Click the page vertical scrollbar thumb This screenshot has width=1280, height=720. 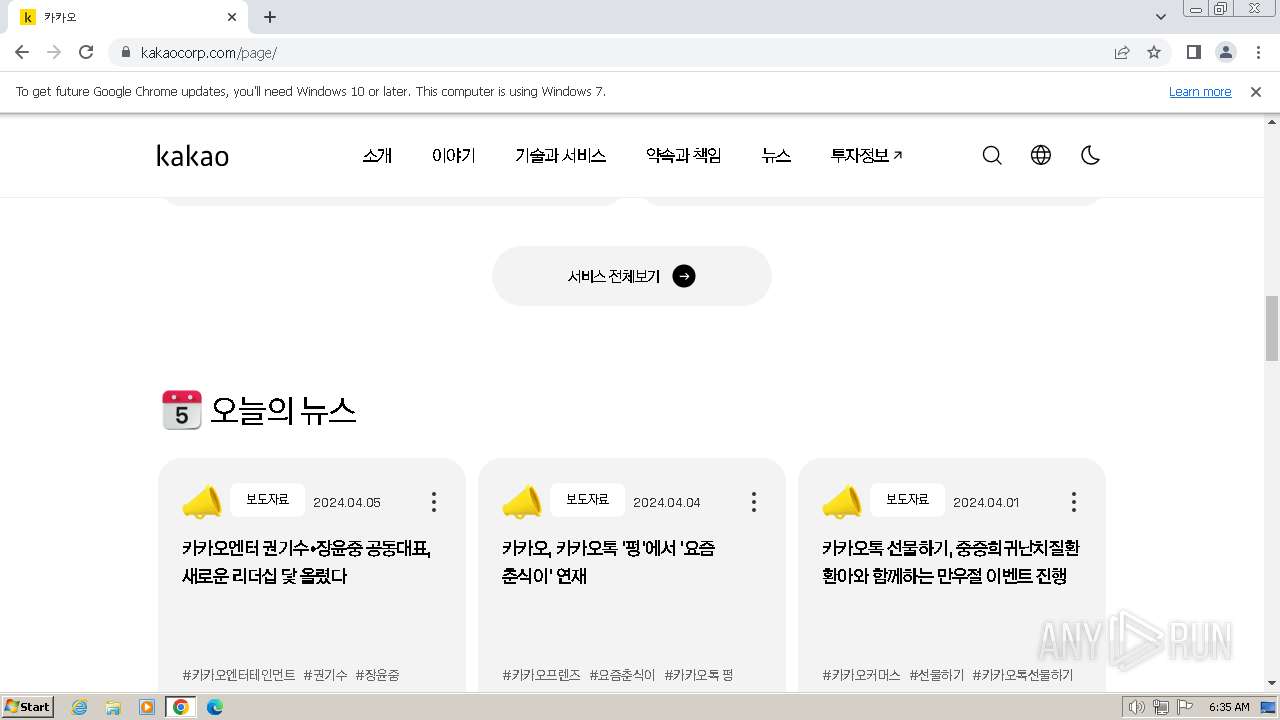click(x=1272, y=328)
